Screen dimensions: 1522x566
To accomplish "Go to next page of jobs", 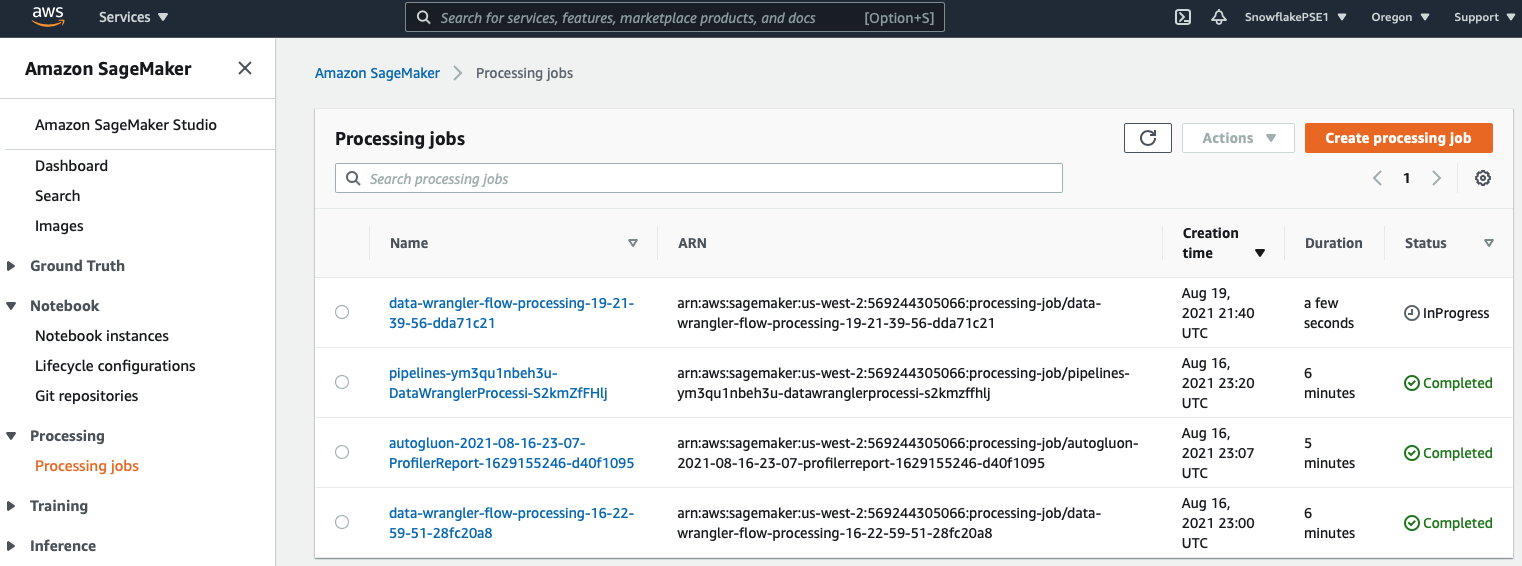I will click(x=1437, y=178).
